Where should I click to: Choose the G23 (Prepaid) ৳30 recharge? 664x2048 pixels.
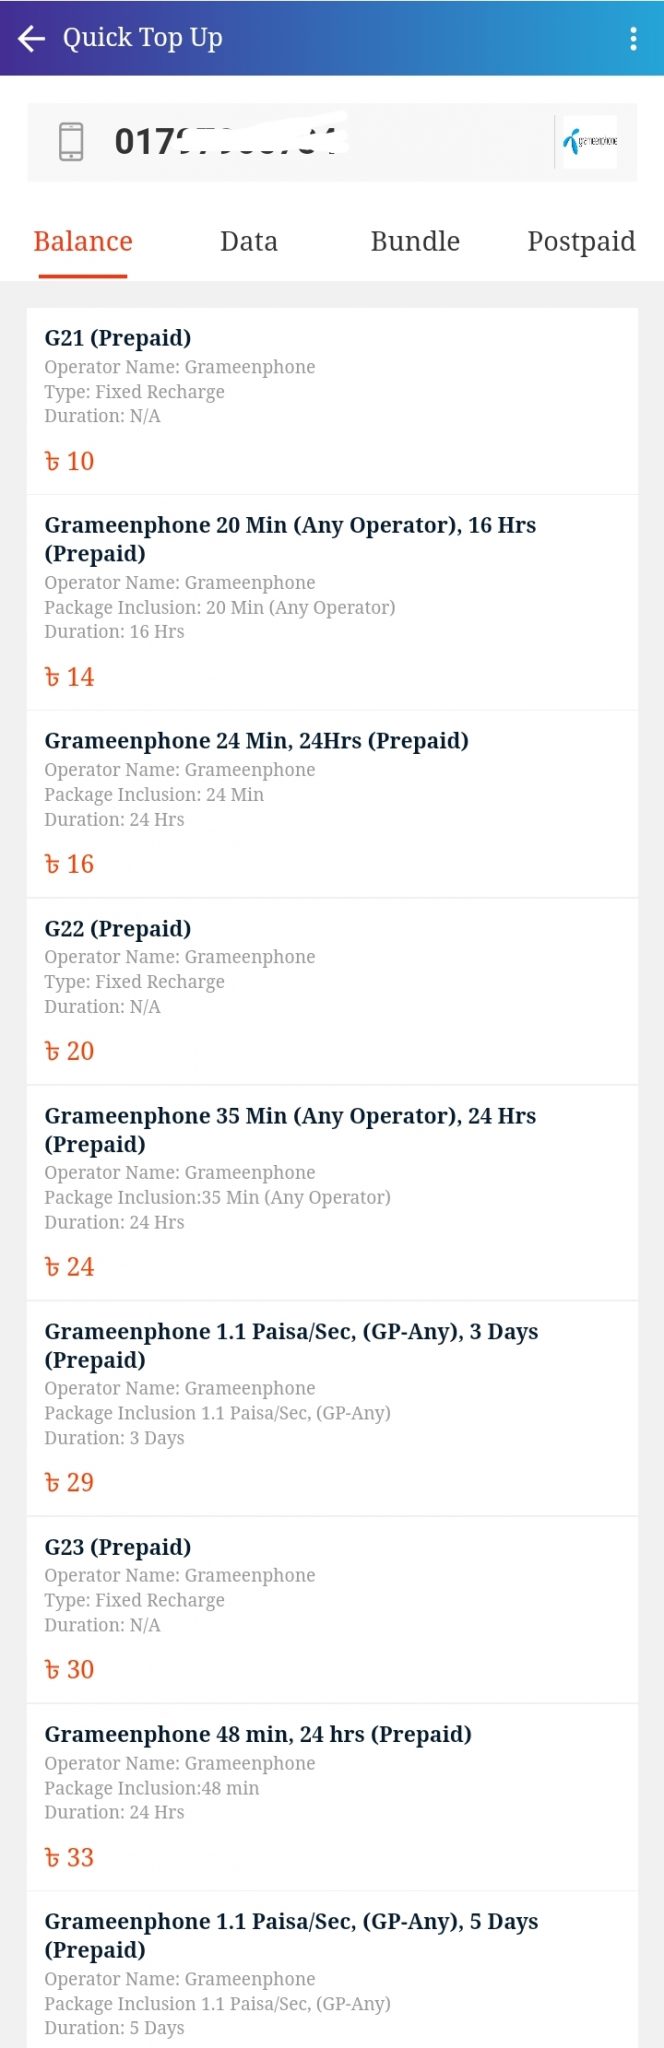tap(332, 1610)
